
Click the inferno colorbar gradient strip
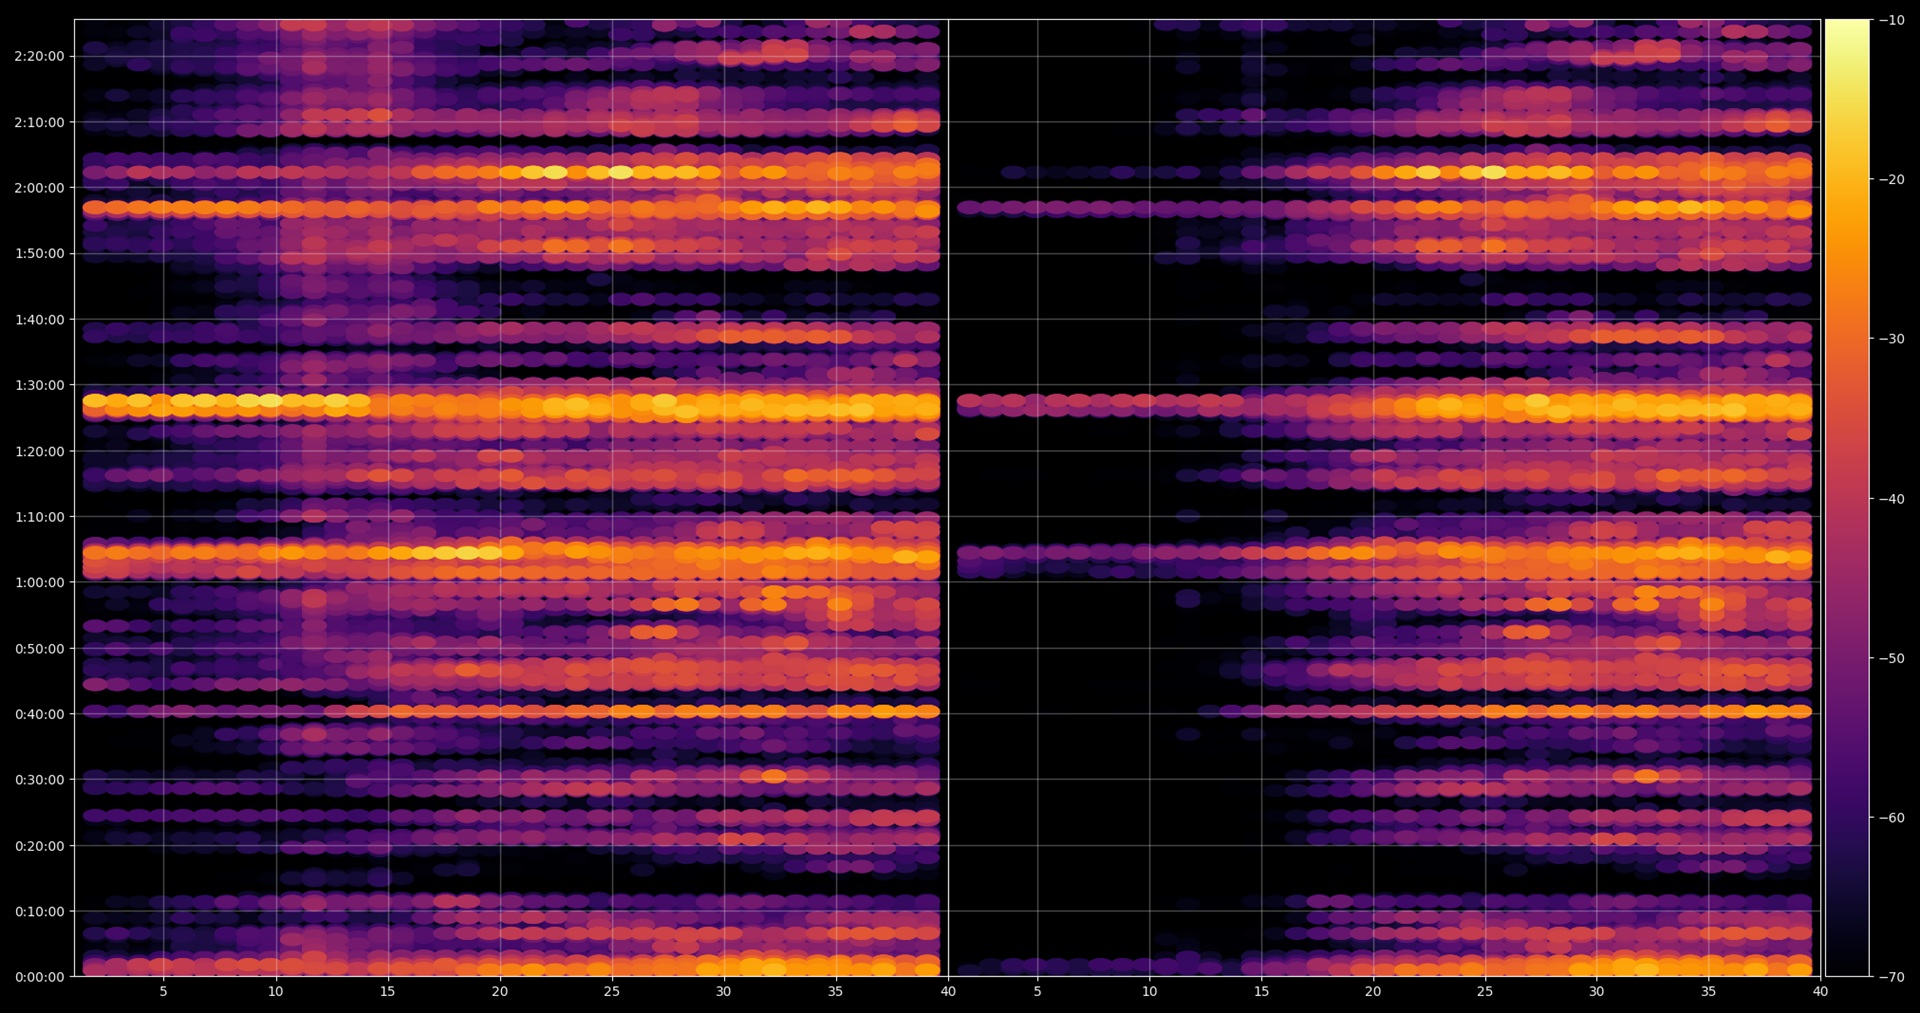(1847, 498)
